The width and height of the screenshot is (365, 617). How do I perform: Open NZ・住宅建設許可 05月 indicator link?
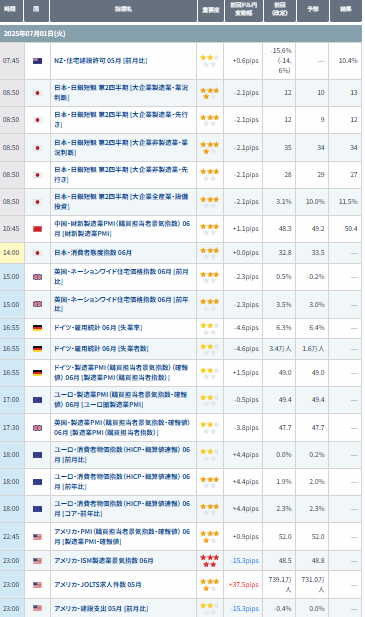click(101, 61)
